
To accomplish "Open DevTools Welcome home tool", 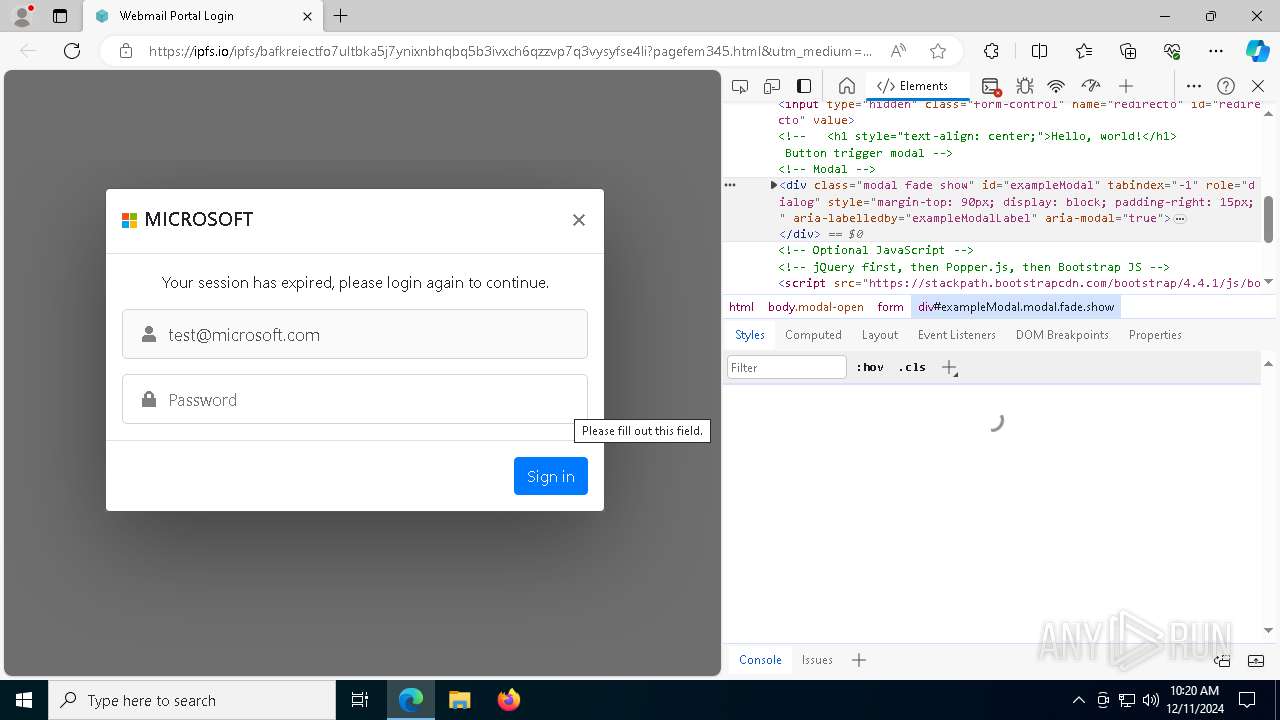I will 847,86.
